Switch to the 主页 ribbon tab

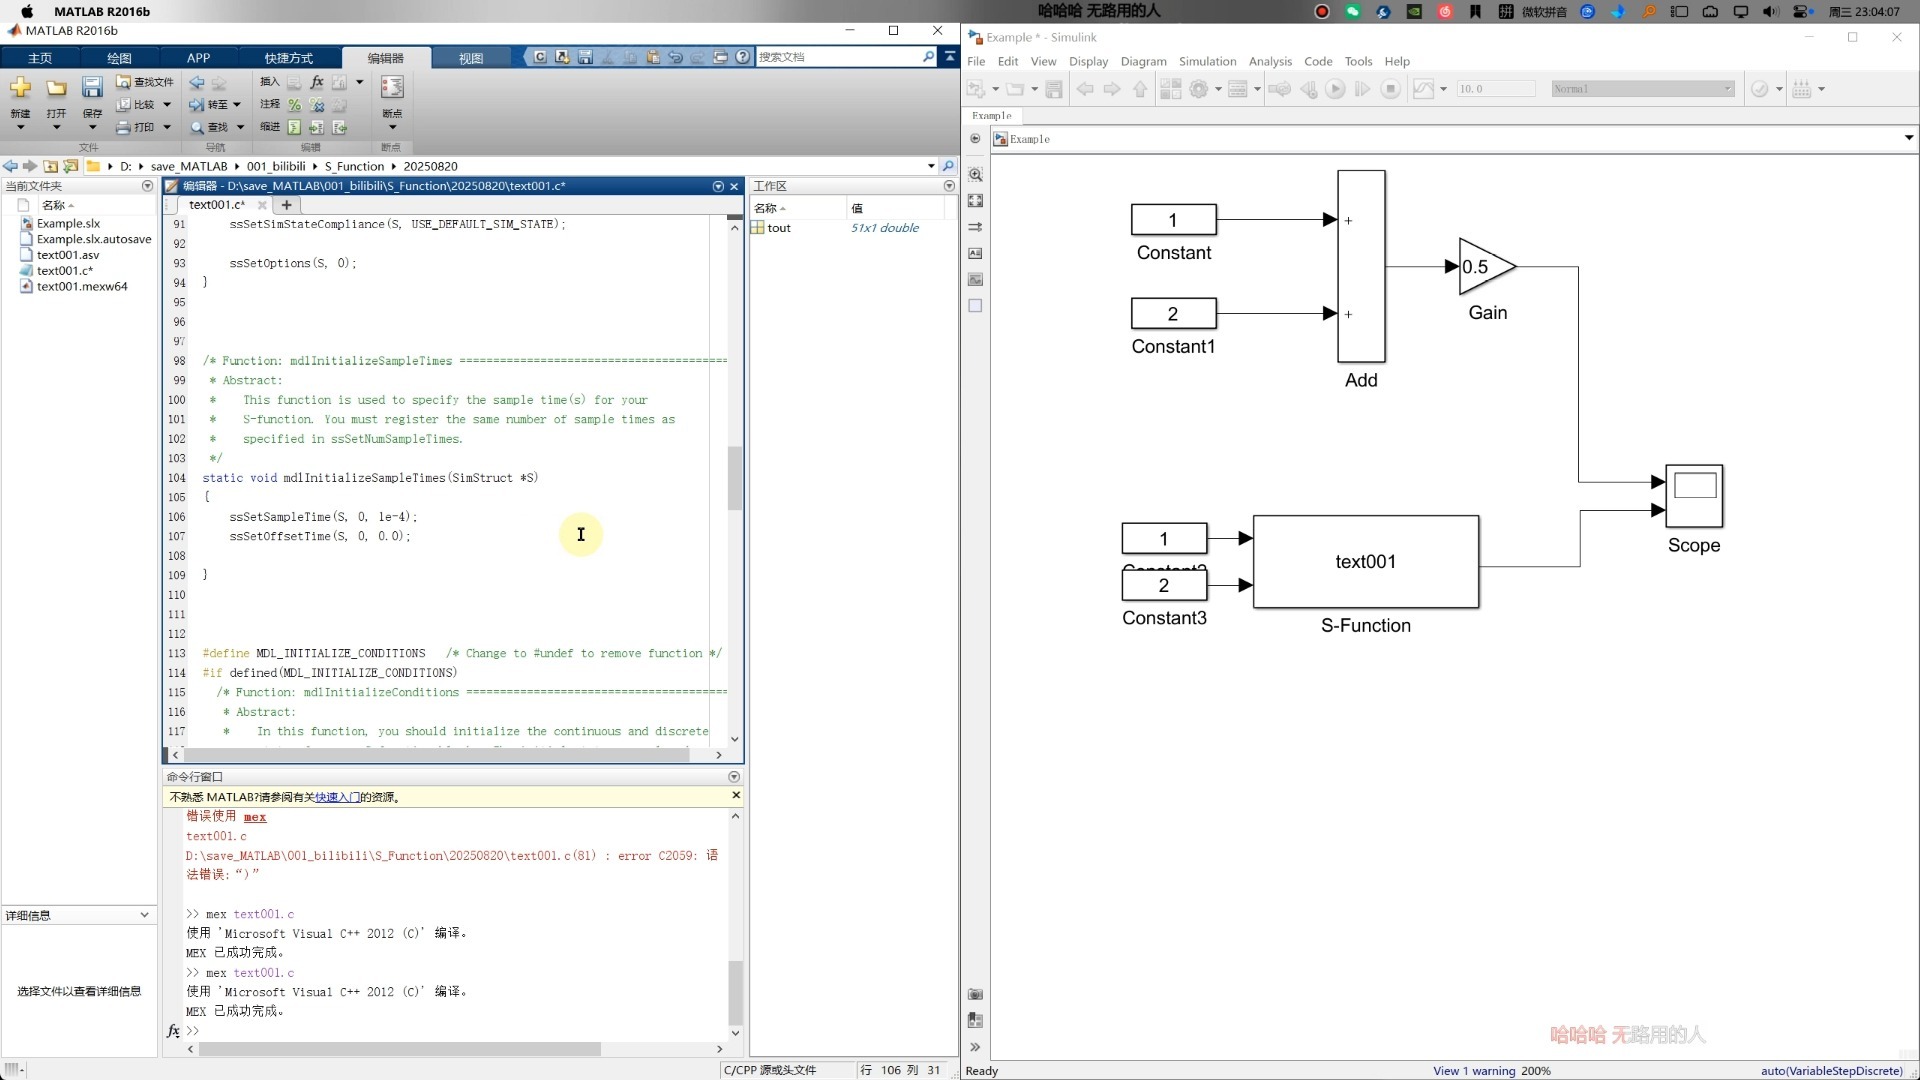40,58
